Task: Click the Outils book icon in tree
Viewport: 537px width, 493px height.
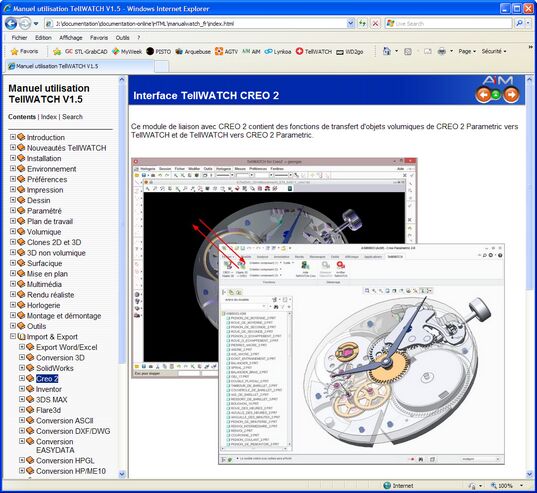Action: [21, 326]
